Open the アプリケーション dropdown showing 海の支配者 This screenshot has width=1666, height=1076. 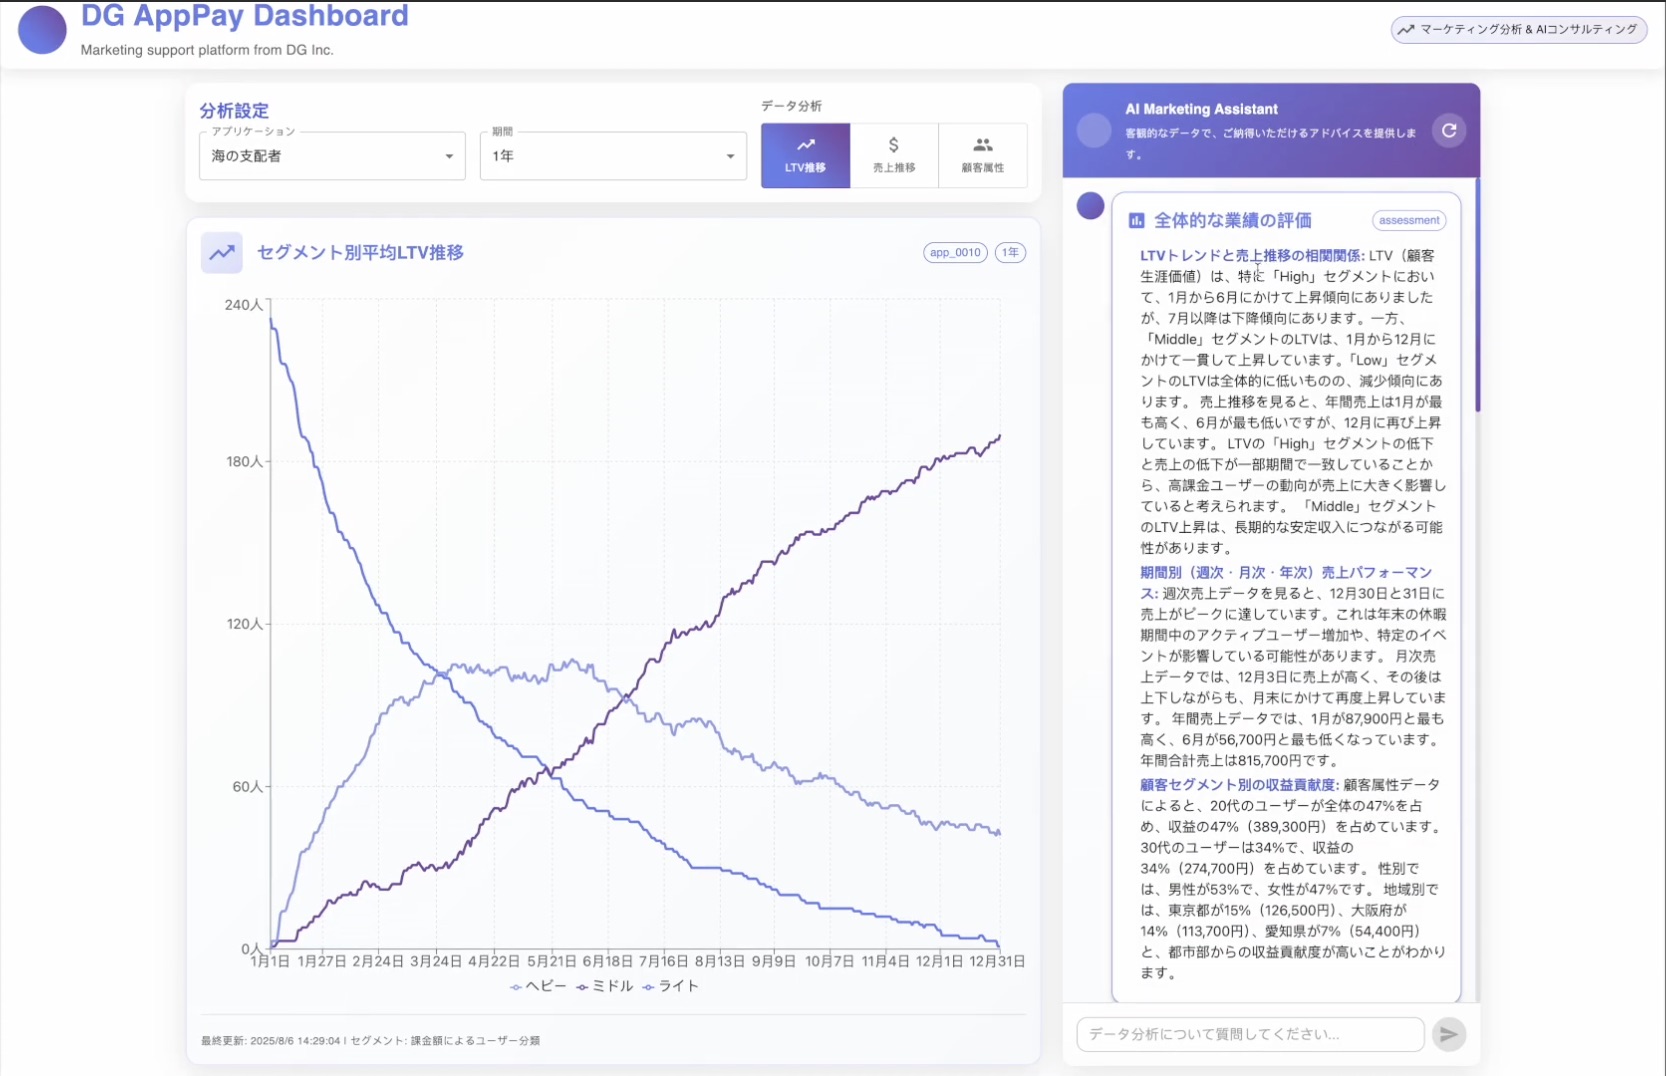332,156
